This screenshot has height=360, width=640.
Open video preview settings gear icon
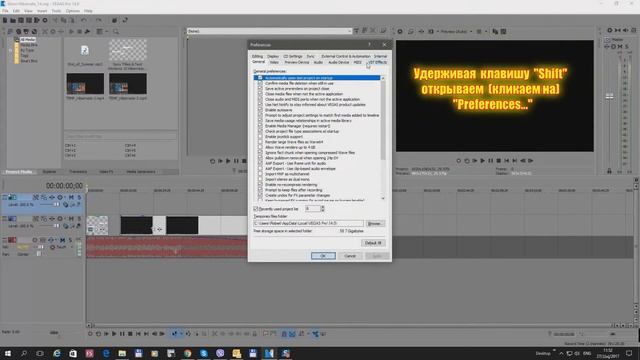coord(400,31)
